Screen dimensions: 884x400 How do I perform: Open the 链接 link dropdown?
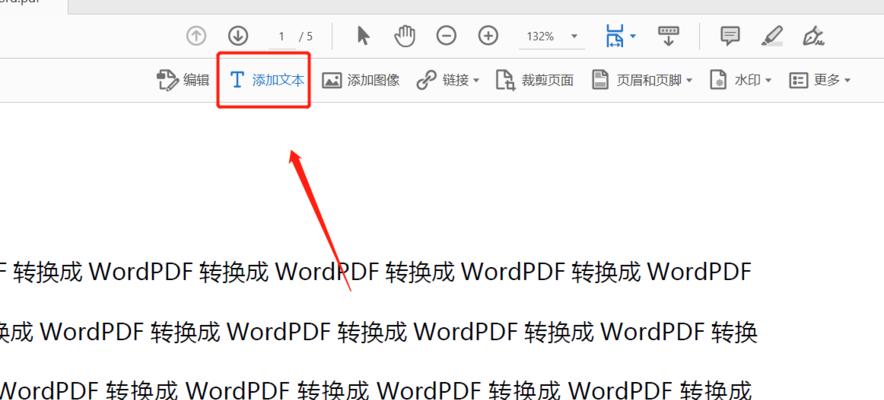click(x=448, y=81)
